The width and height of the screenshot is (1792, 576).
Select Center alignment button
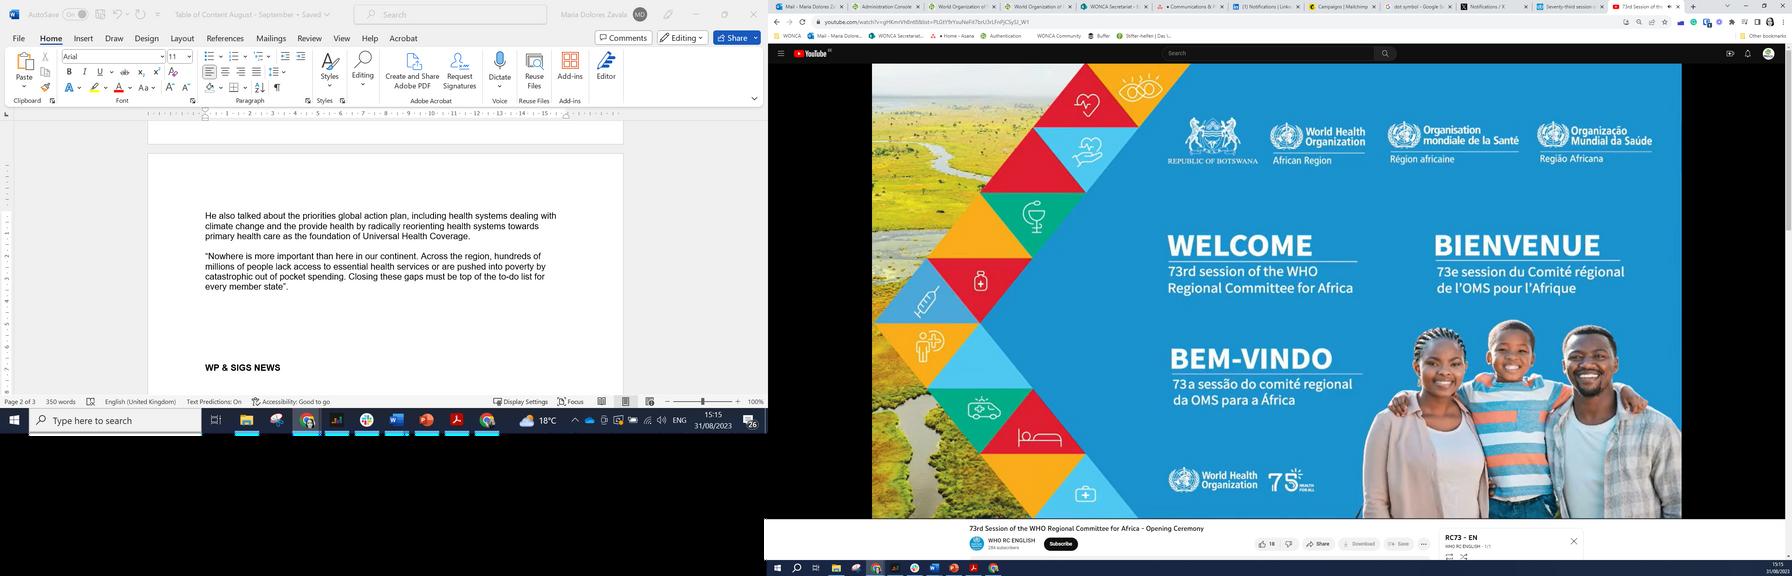(x=225, y=72)
